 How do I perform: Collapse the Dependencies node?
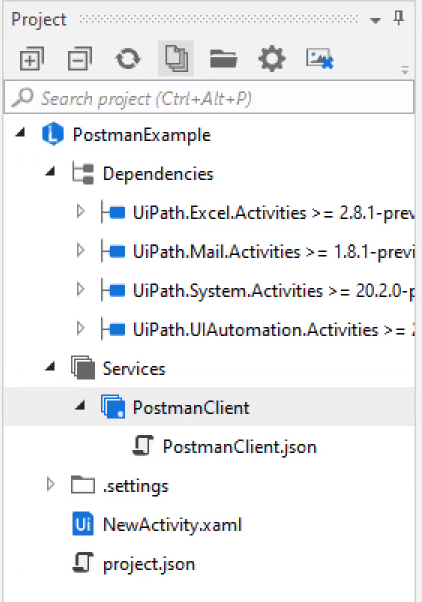(50, 171)
